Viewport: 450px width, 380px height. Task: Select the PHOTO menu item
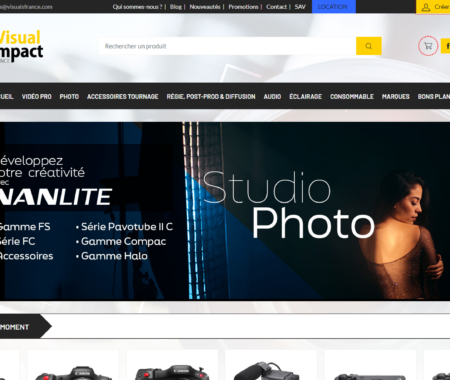69,97
